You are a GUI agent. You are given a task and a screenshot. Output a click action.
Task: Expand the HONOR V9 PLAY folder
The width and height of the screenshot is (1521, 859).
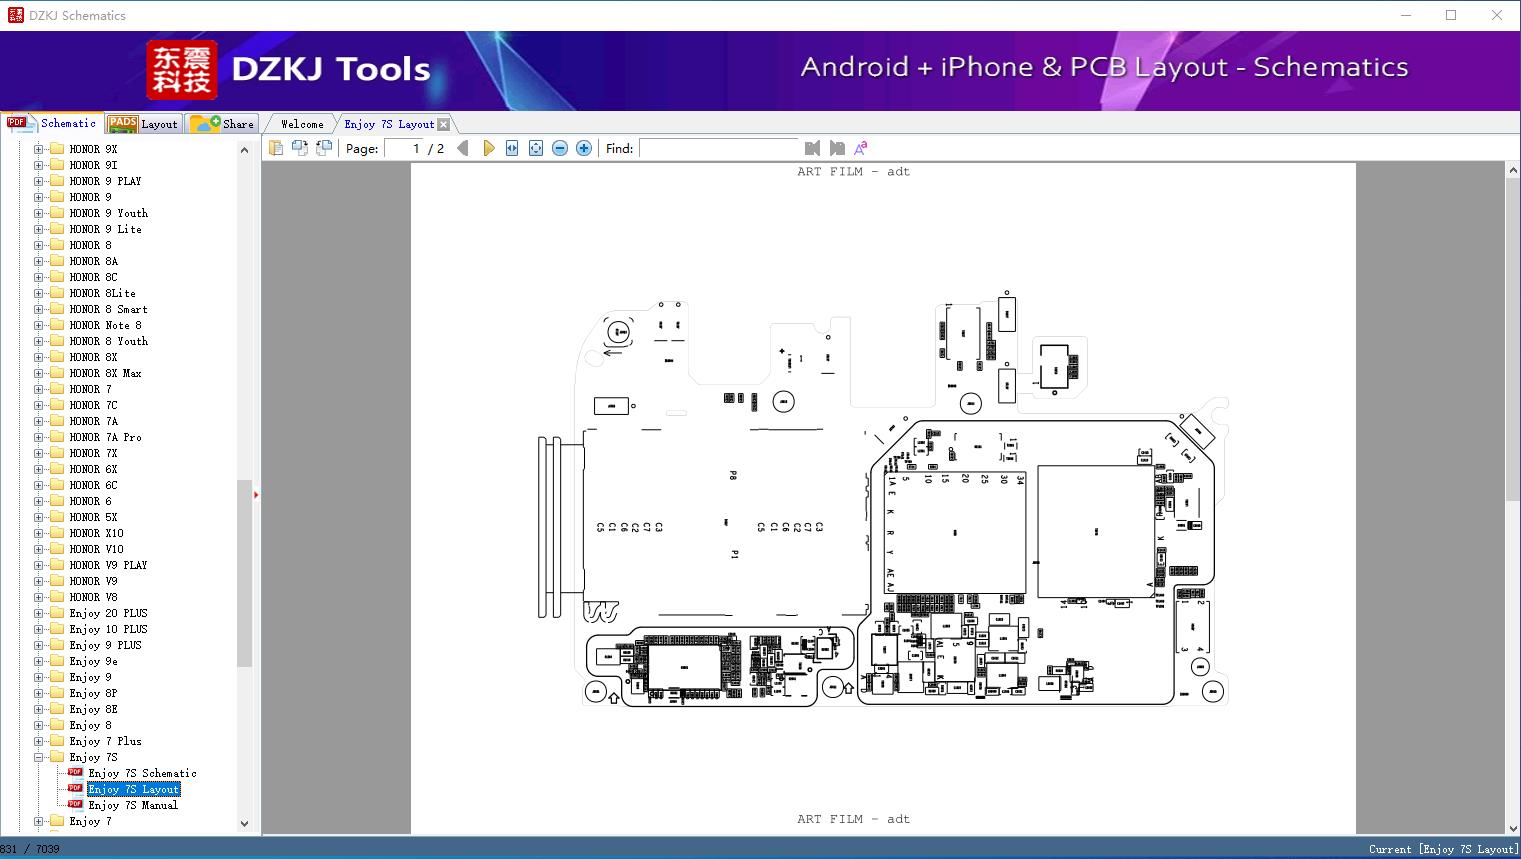[38, 565]
